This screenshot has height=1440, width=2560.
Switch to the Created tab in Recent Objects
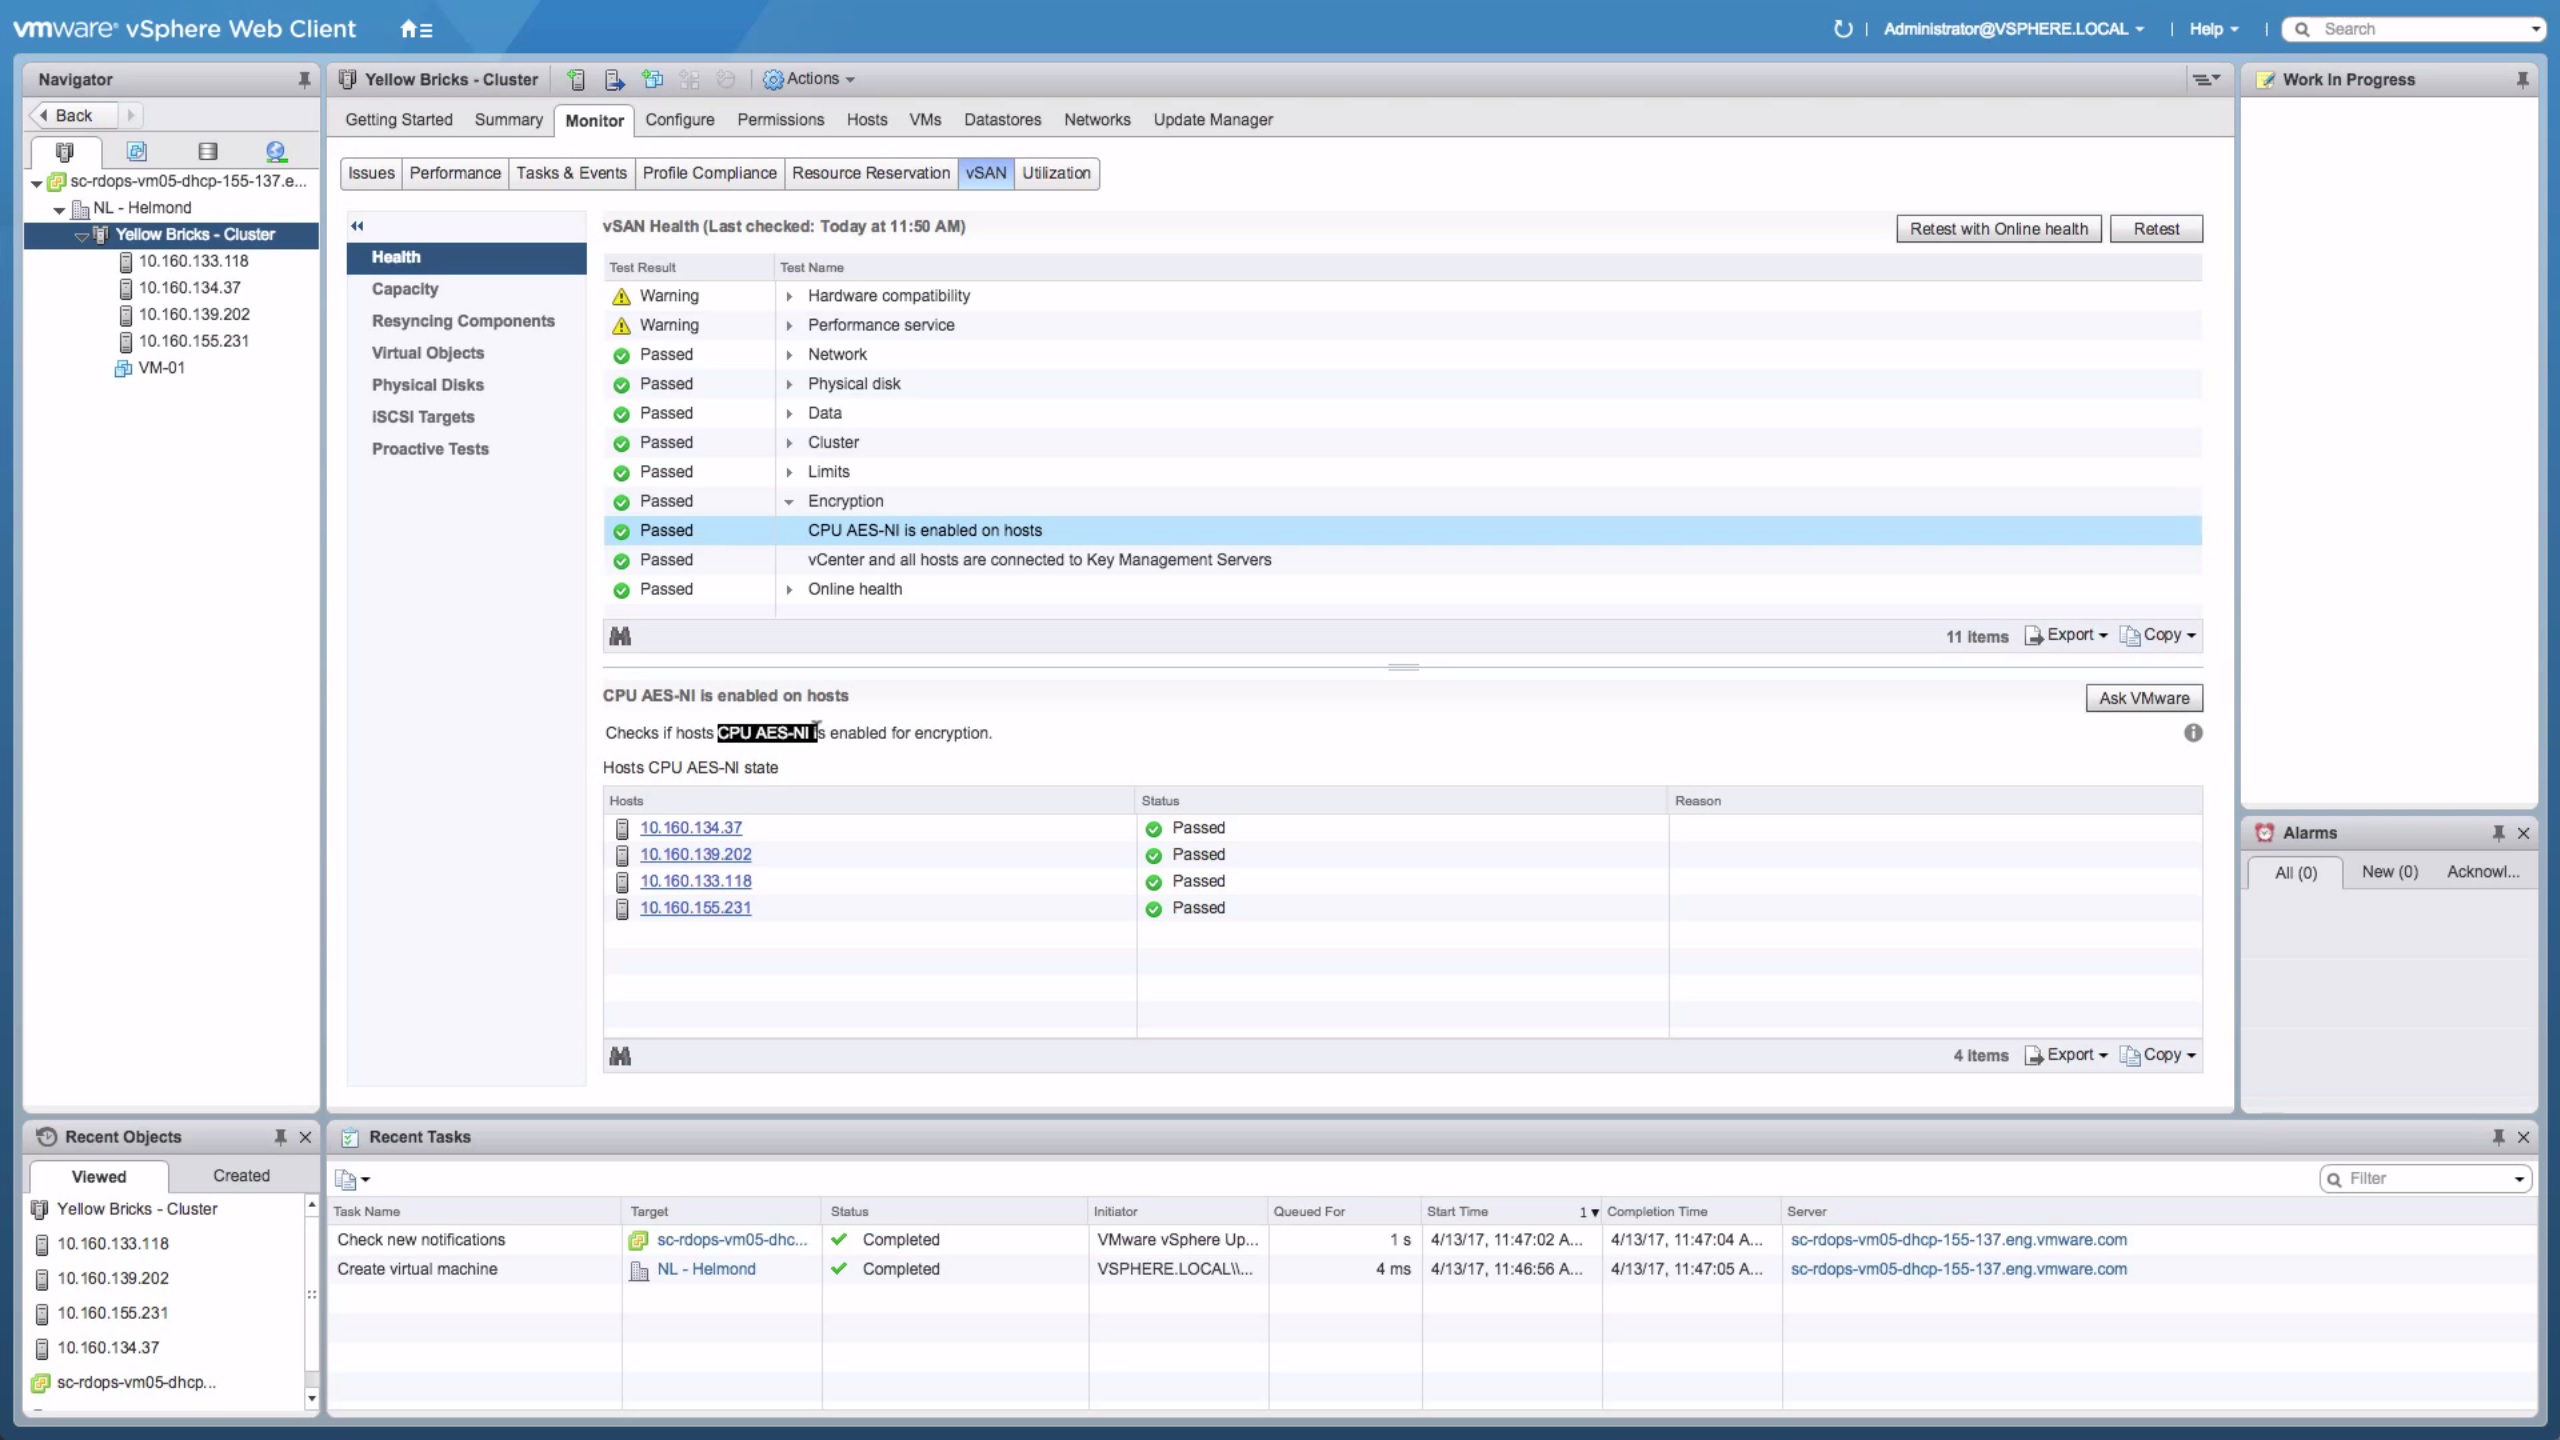[241, 1176]
